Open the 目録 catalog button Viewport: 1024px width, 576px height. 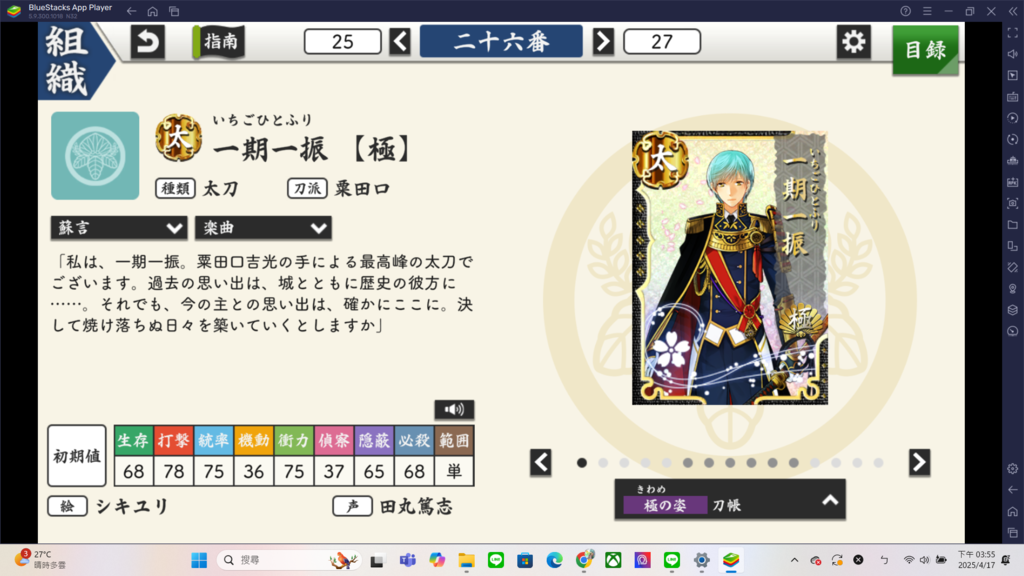[x=925, y=50]
